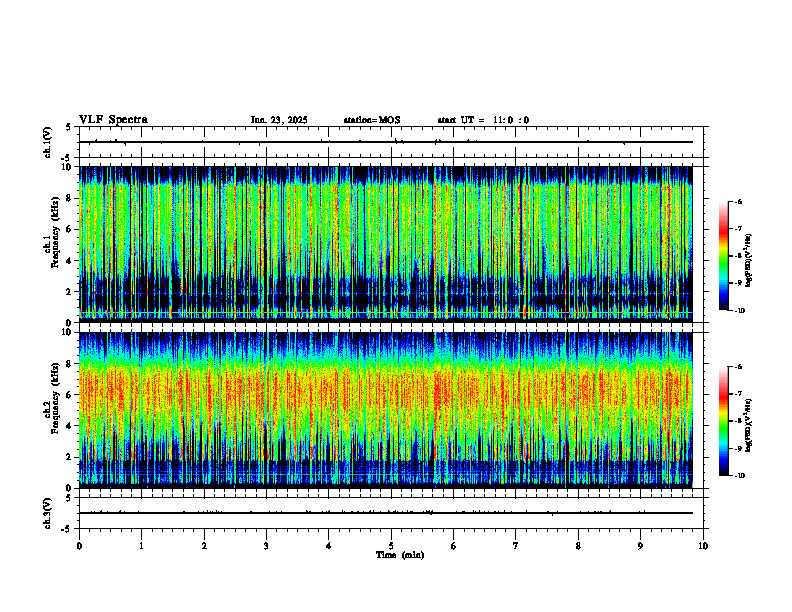Screen dimensions: 792x612
Task: Click time axis tick label "1"
Action: click(x=141, y=546)
